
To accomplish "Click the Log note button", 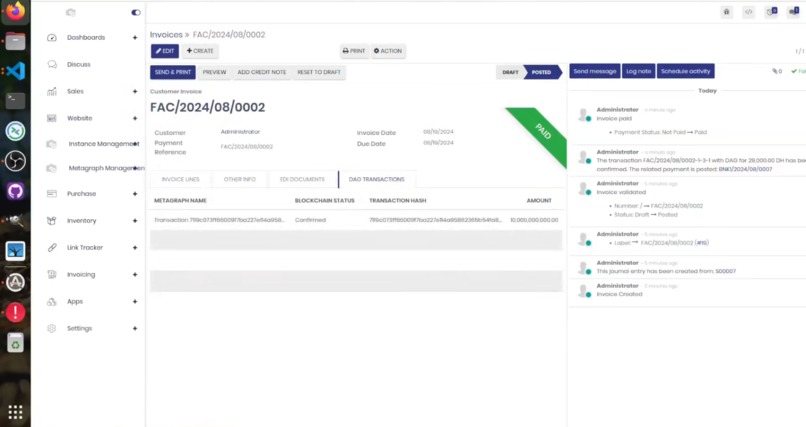I will coord(639,71).
